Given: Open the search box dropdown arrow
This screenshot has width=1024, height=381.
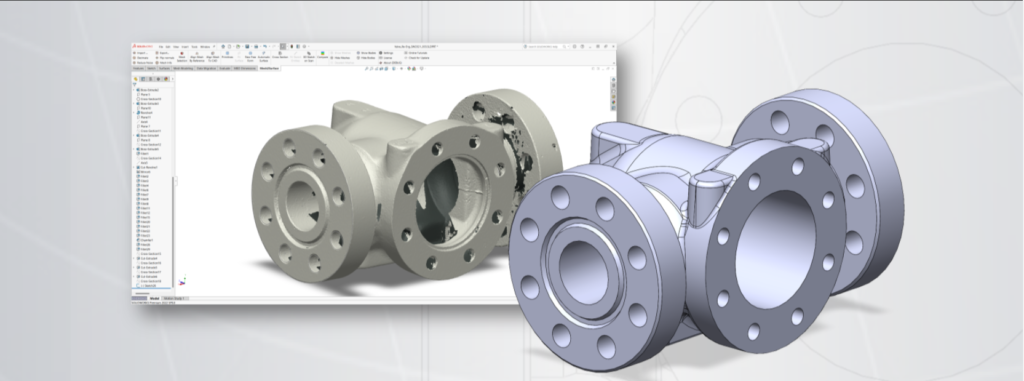Looking at the screenshot, I should tap(569, 46).
